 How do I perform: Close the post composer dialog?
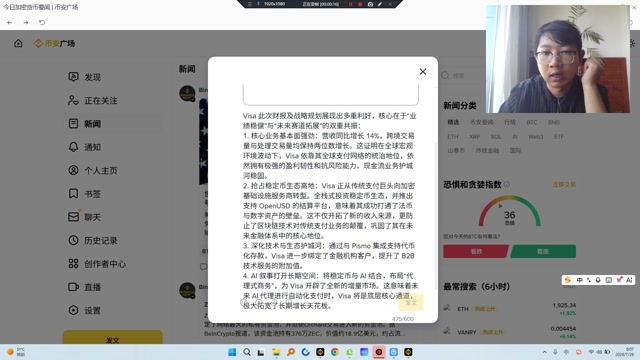(x=423, y=72)
